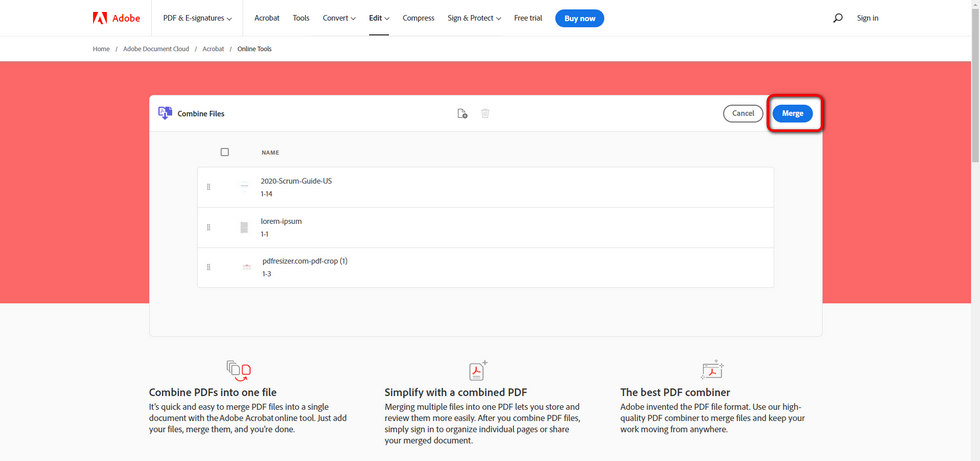This screenshot has height=461, width=980.
Task: Click drag handle of lorem-ipsum row
Action: click(x=208, y=227)
